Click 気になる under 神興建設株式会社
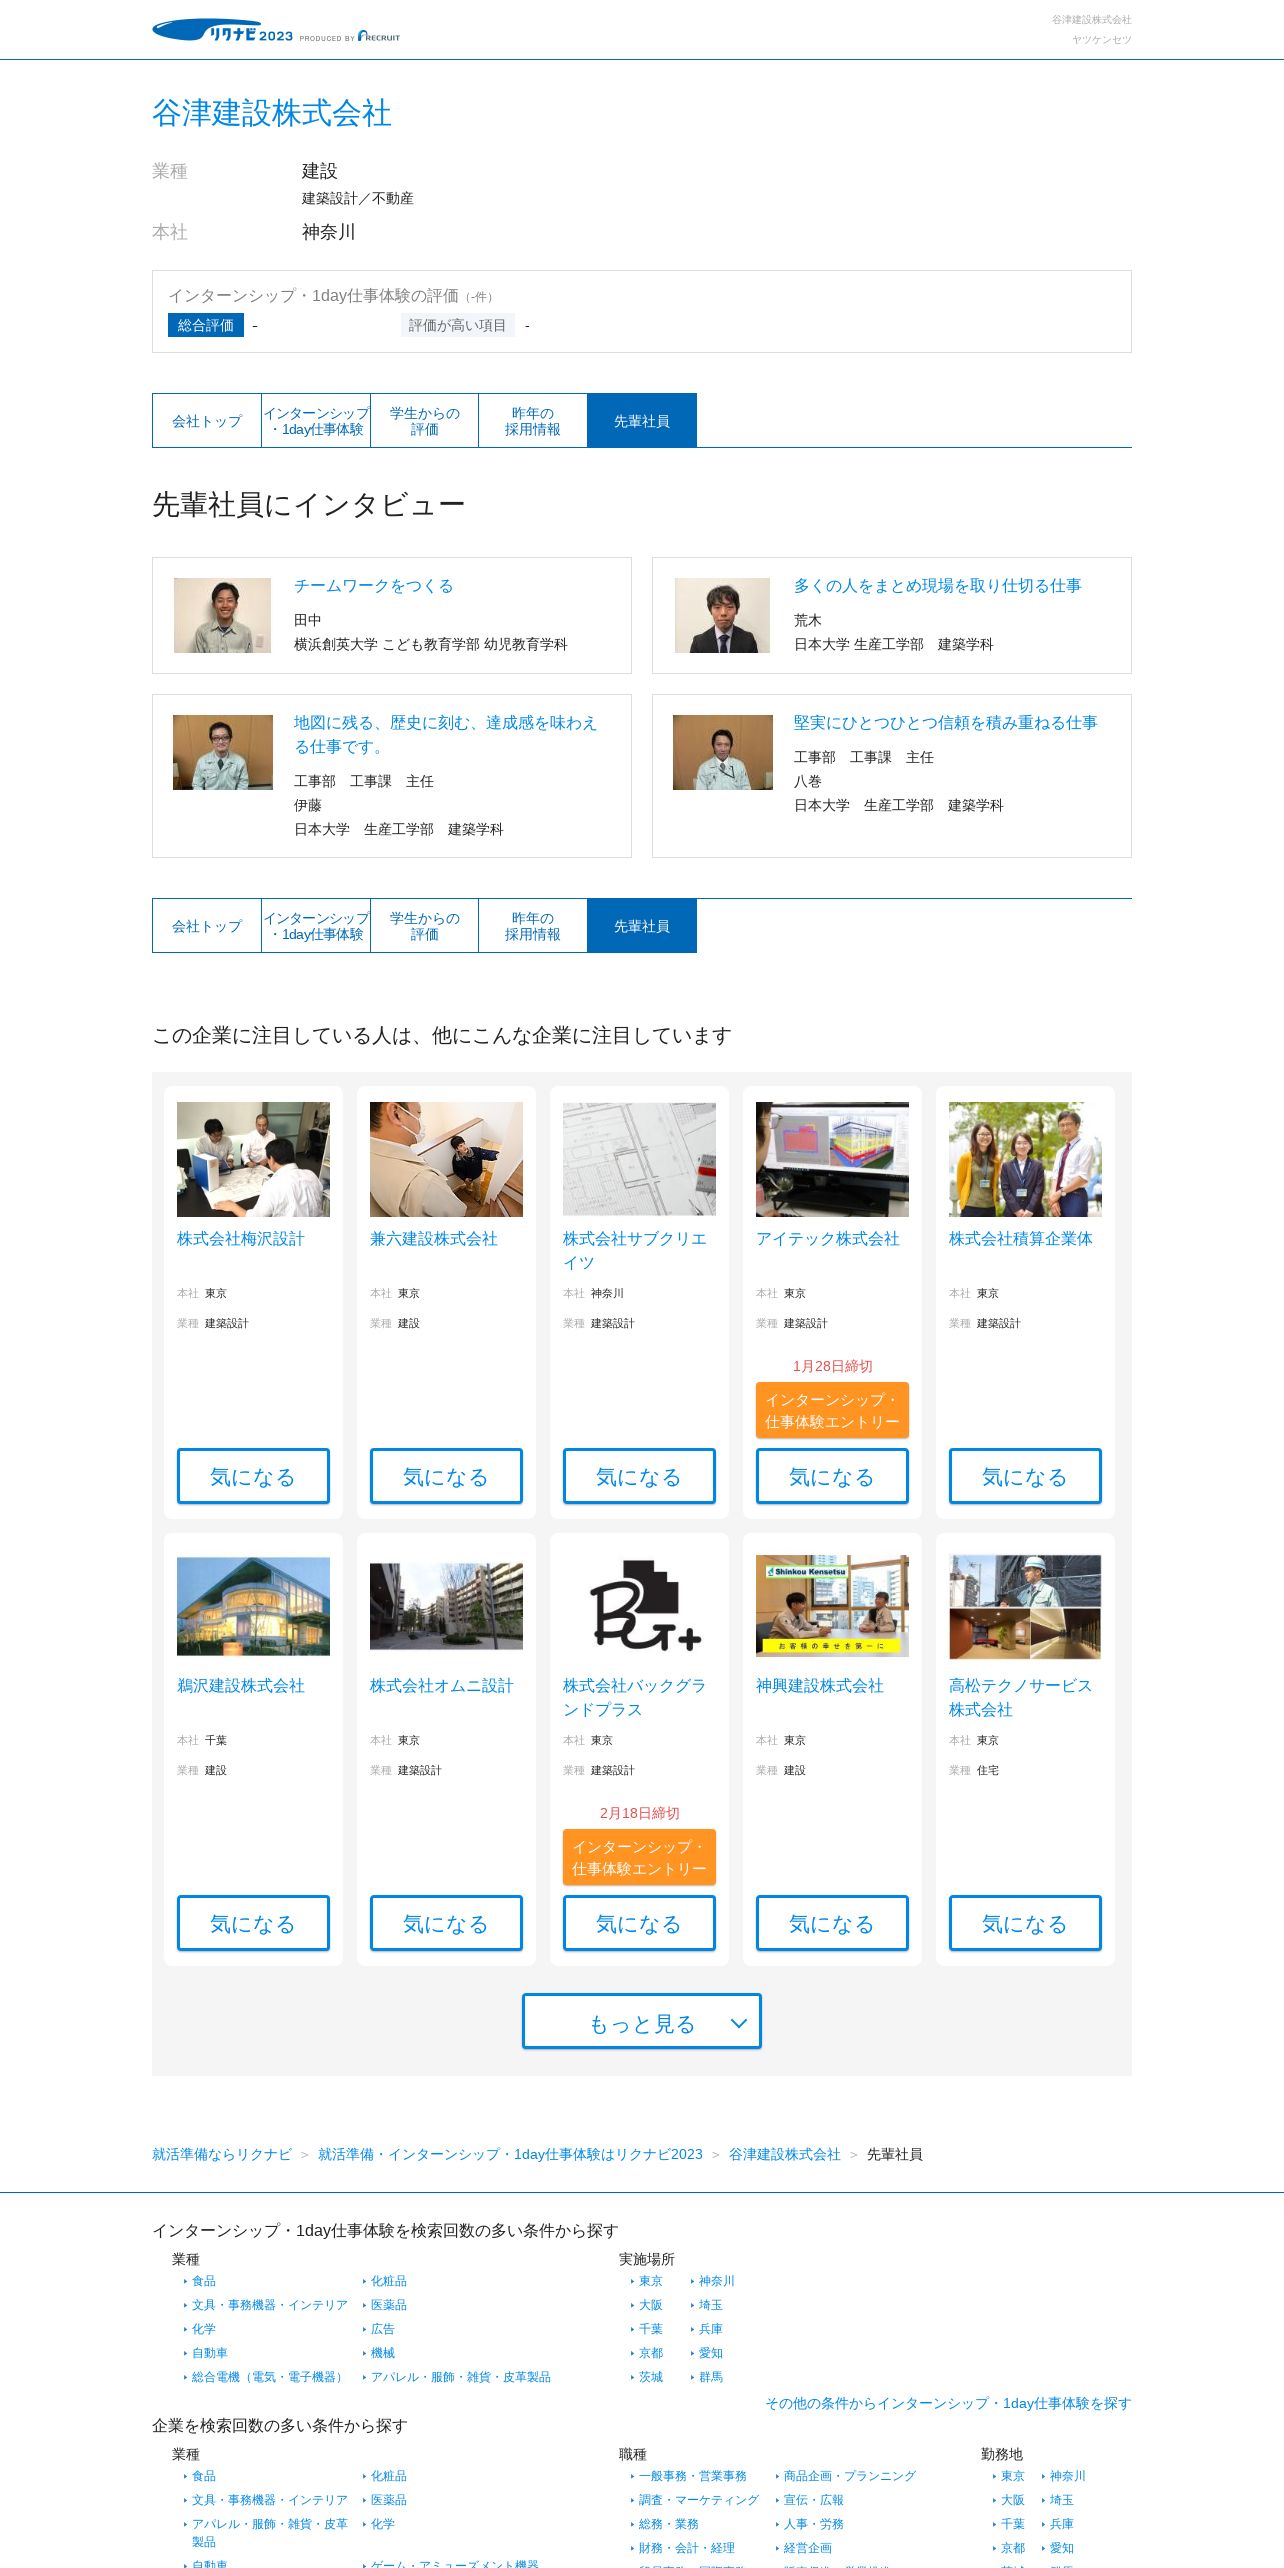Image resolution: width=1284 pixels, height=2568 pixels. click(832, 1923)
